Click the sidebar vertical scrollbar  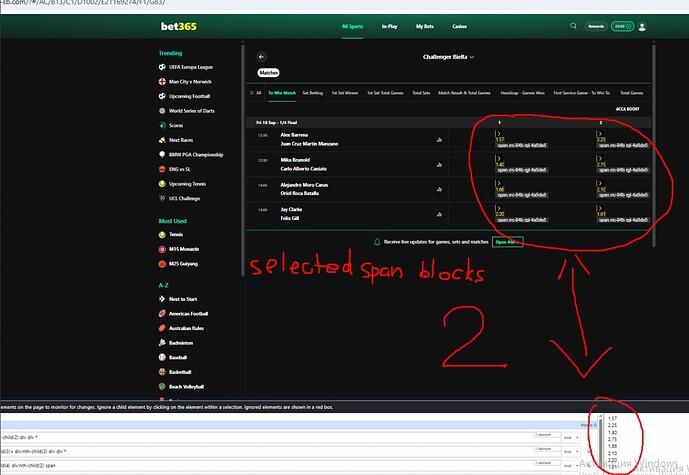[243, 160]
